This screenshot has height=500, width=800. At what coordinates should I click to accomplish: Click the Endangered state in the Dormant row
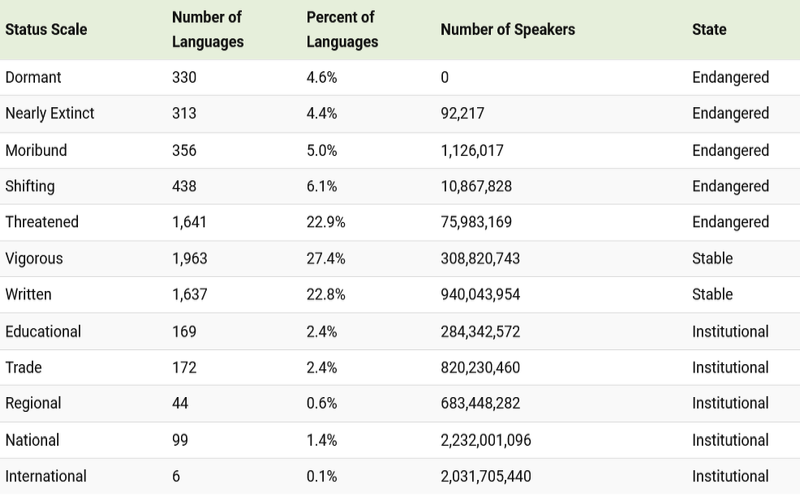click(x=730, y=77)
